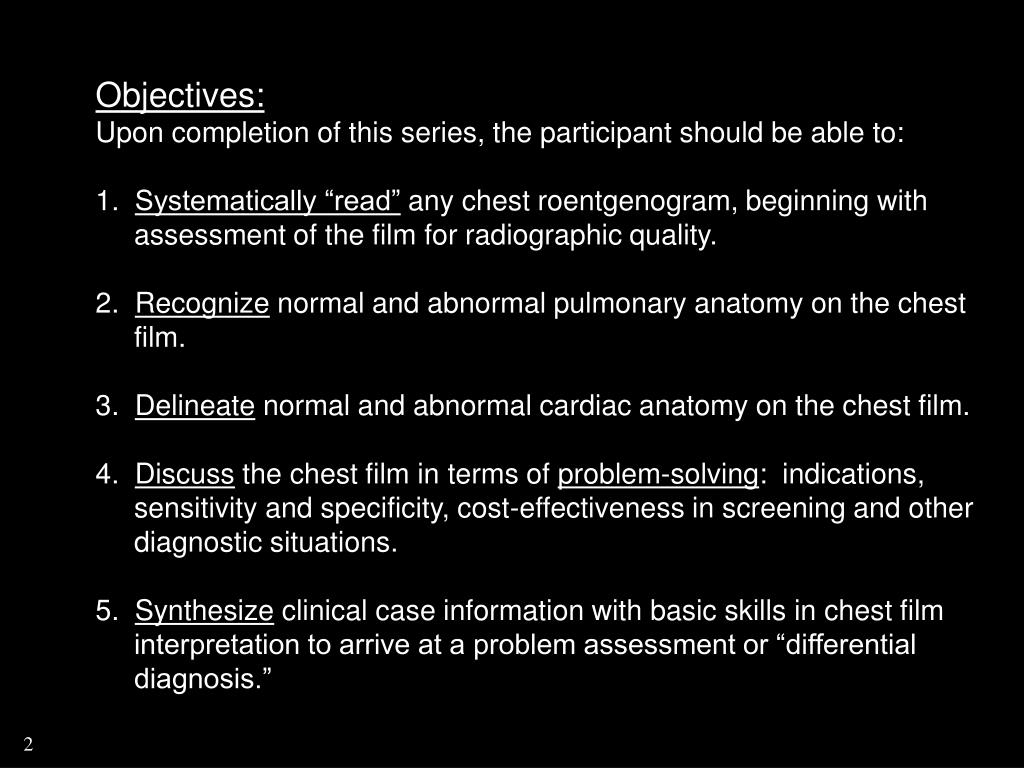Viewport: 1024px width, 768px height.
Task: Click the words radiographic quality
Action: [591, 236]
